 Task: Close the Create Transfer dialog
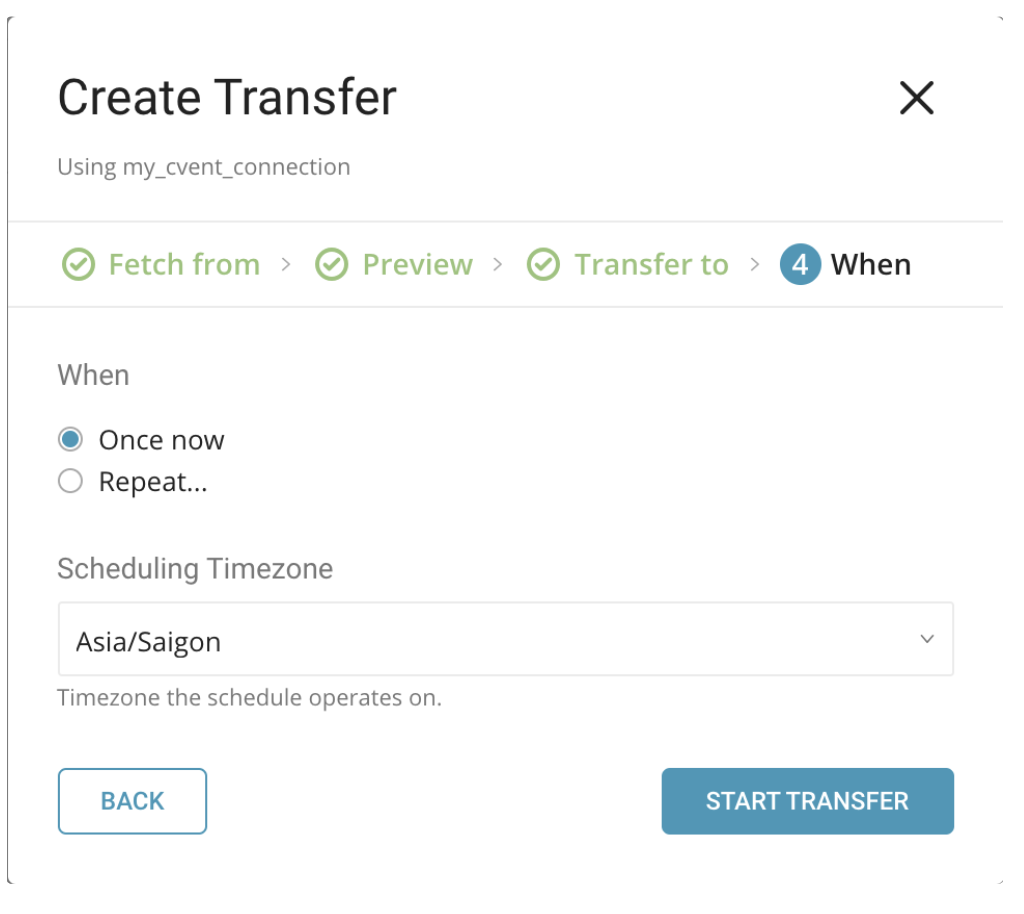tap(916, 98)
